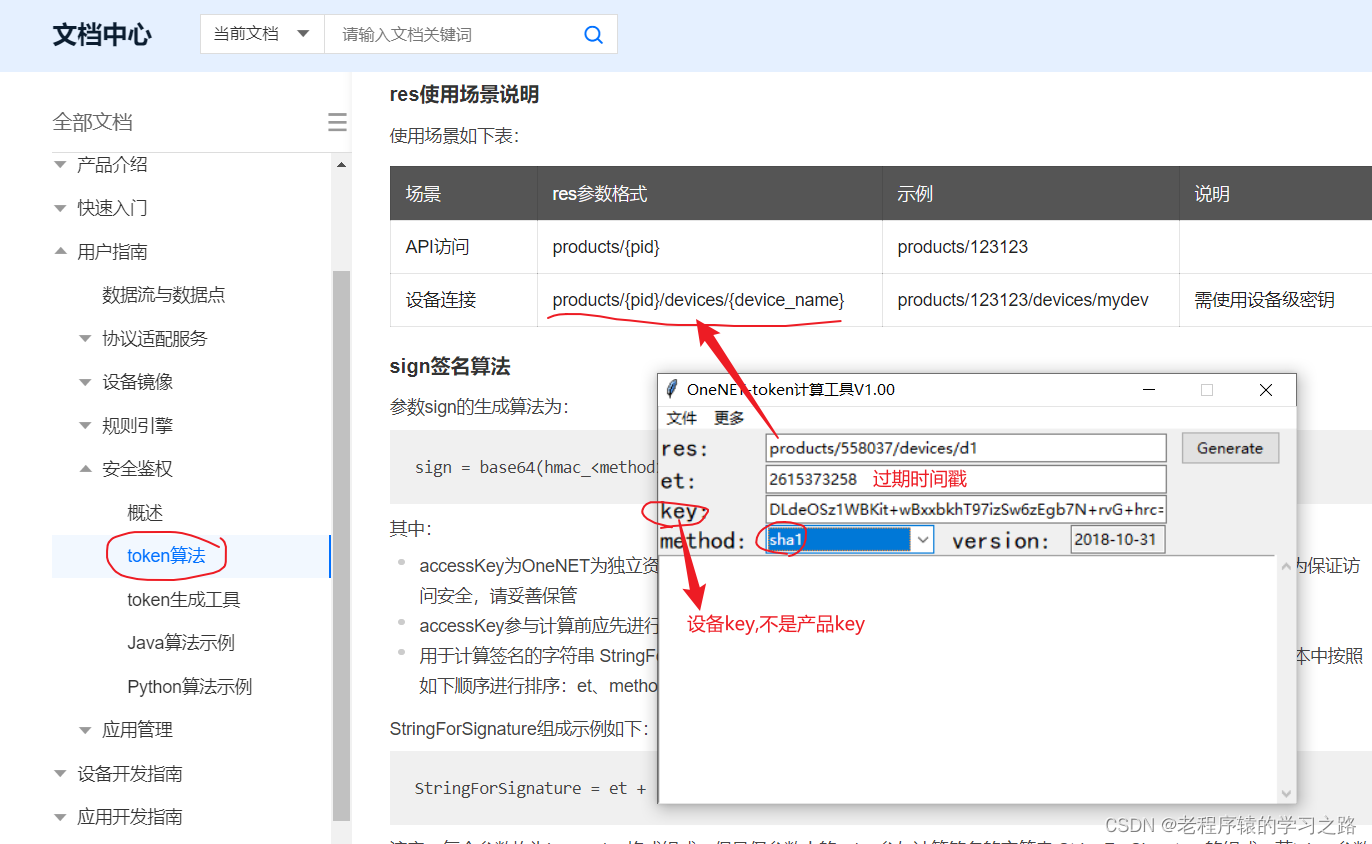The width and height of the screenshot is (1372, 844).
Task: Click the version label in the token tool
Action: coord(1000,541)
